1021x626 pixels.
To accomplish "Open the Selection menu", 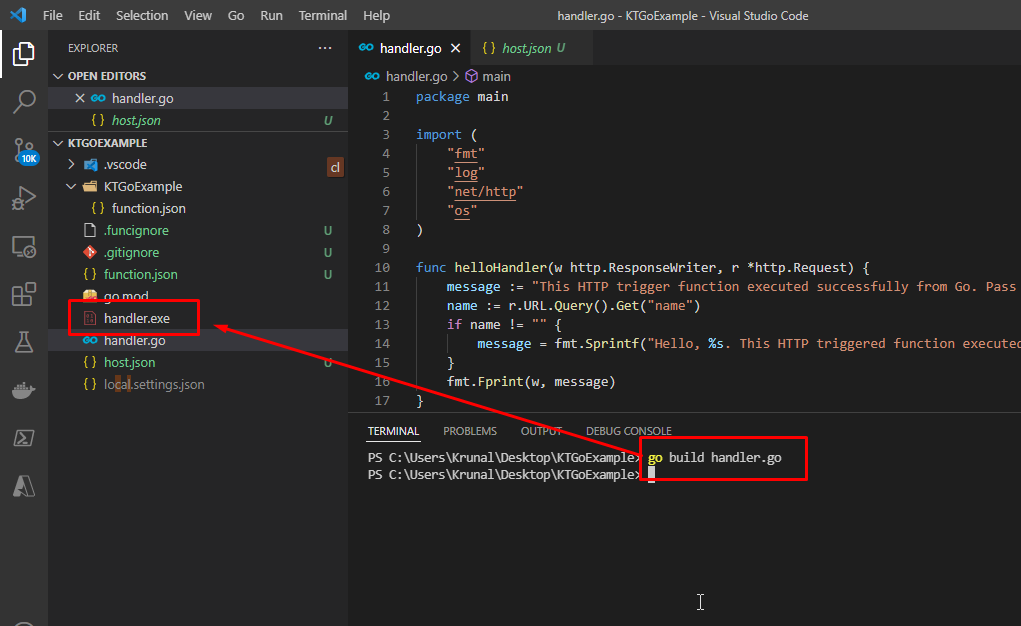I will [x=142, y=15].
